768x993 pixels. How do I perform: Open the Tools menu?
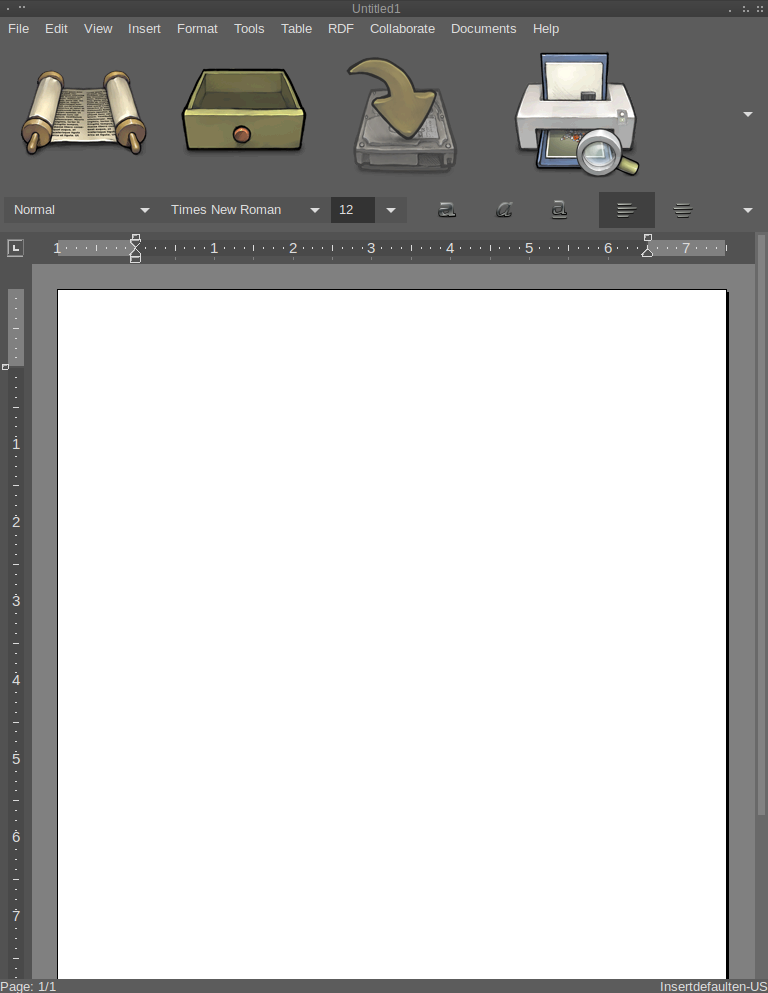click(x=249, y=28)
